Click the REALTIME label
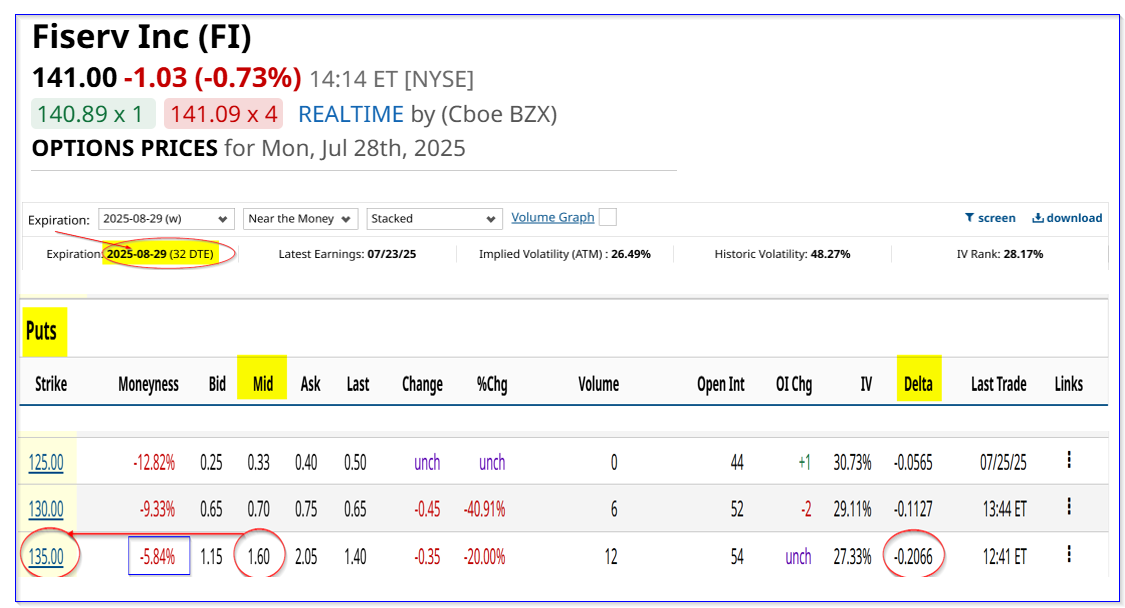The height and width of the screenshot is (608, 1125). (x=351, y=114)
